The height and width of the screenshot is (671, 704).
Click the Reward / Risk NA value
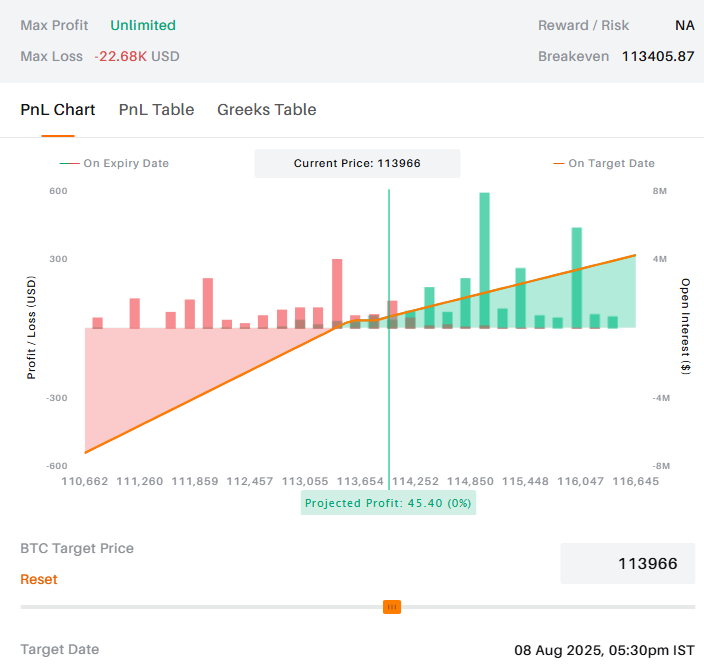click(x=684, y=25)
